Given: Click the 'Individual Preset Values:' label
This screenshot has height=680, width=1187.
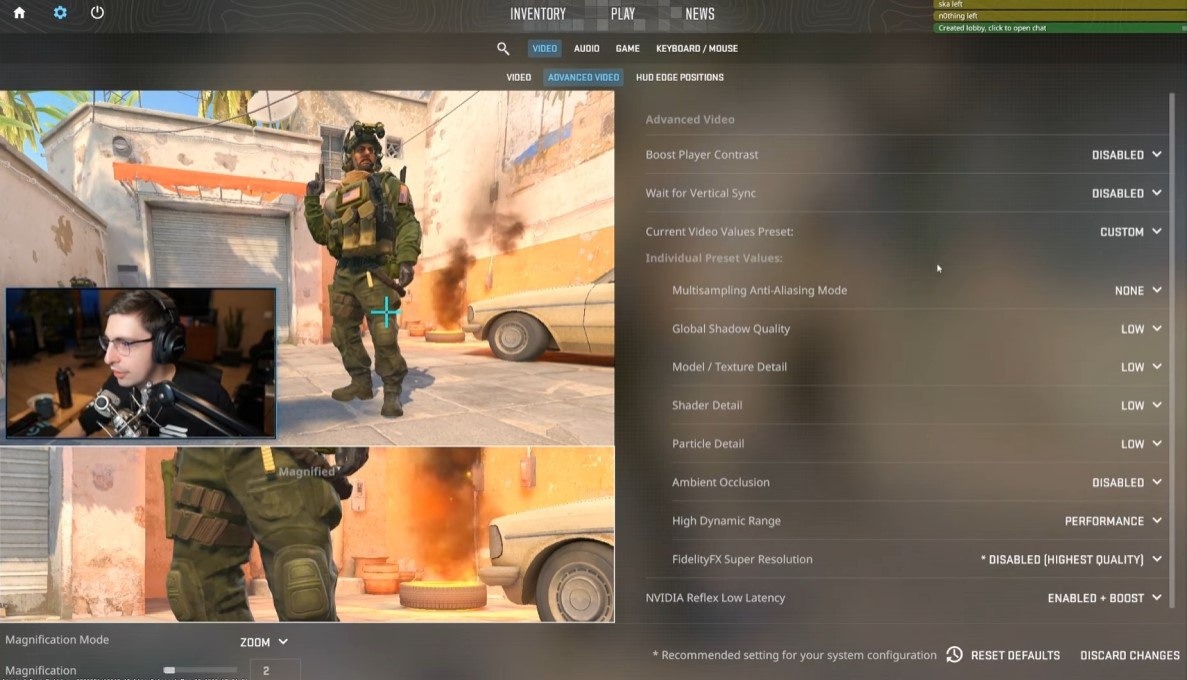Looking at the screenshot, I should [x=714, y=258].
